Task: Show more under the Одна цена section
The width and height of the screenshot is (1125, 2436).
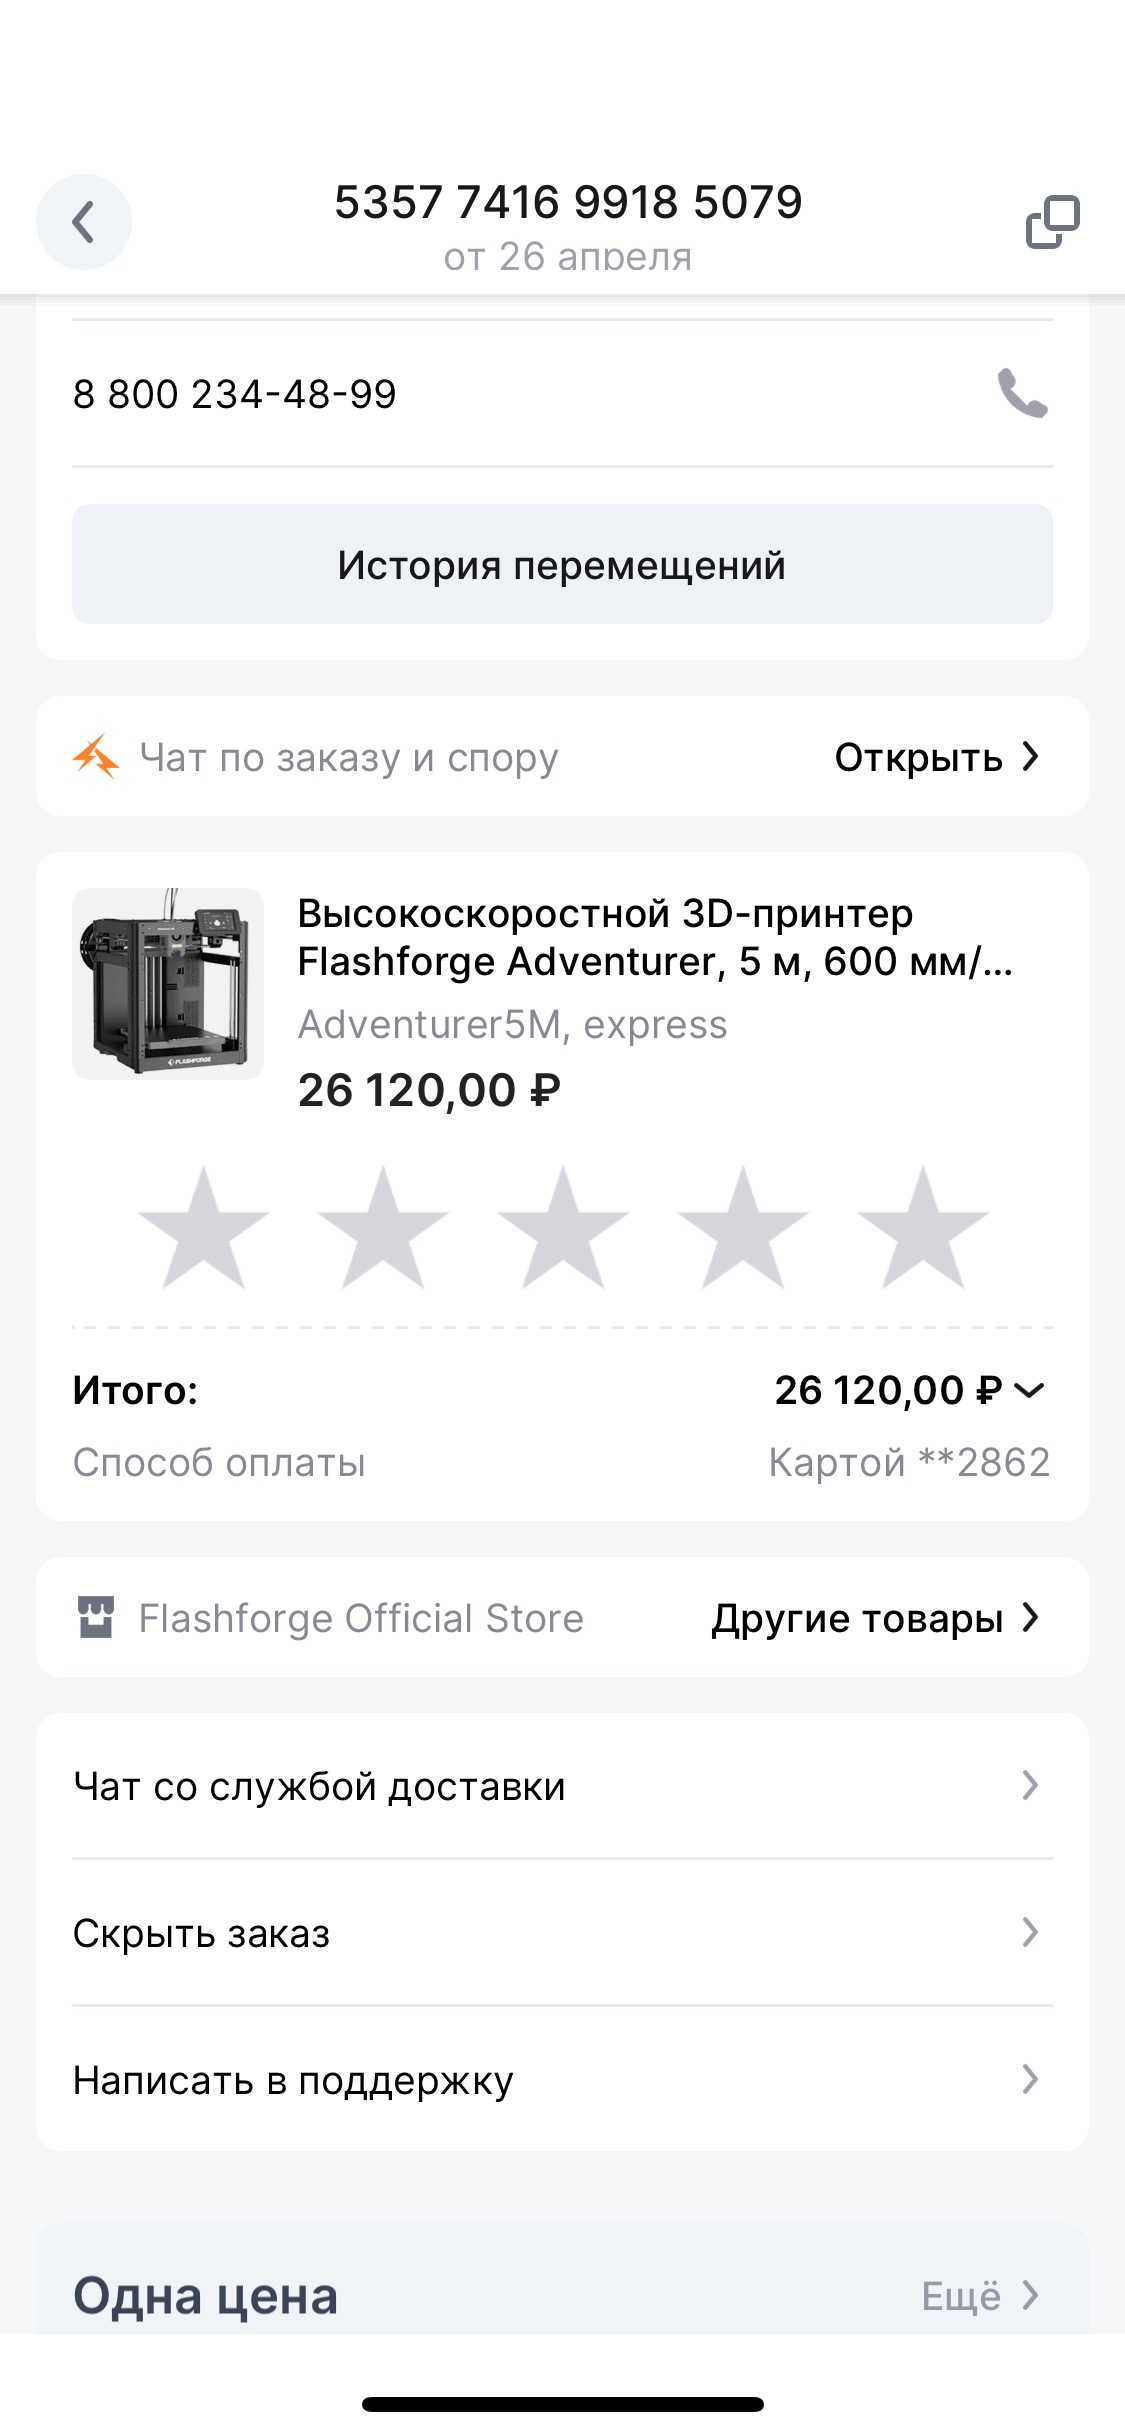Action: 979,2296
